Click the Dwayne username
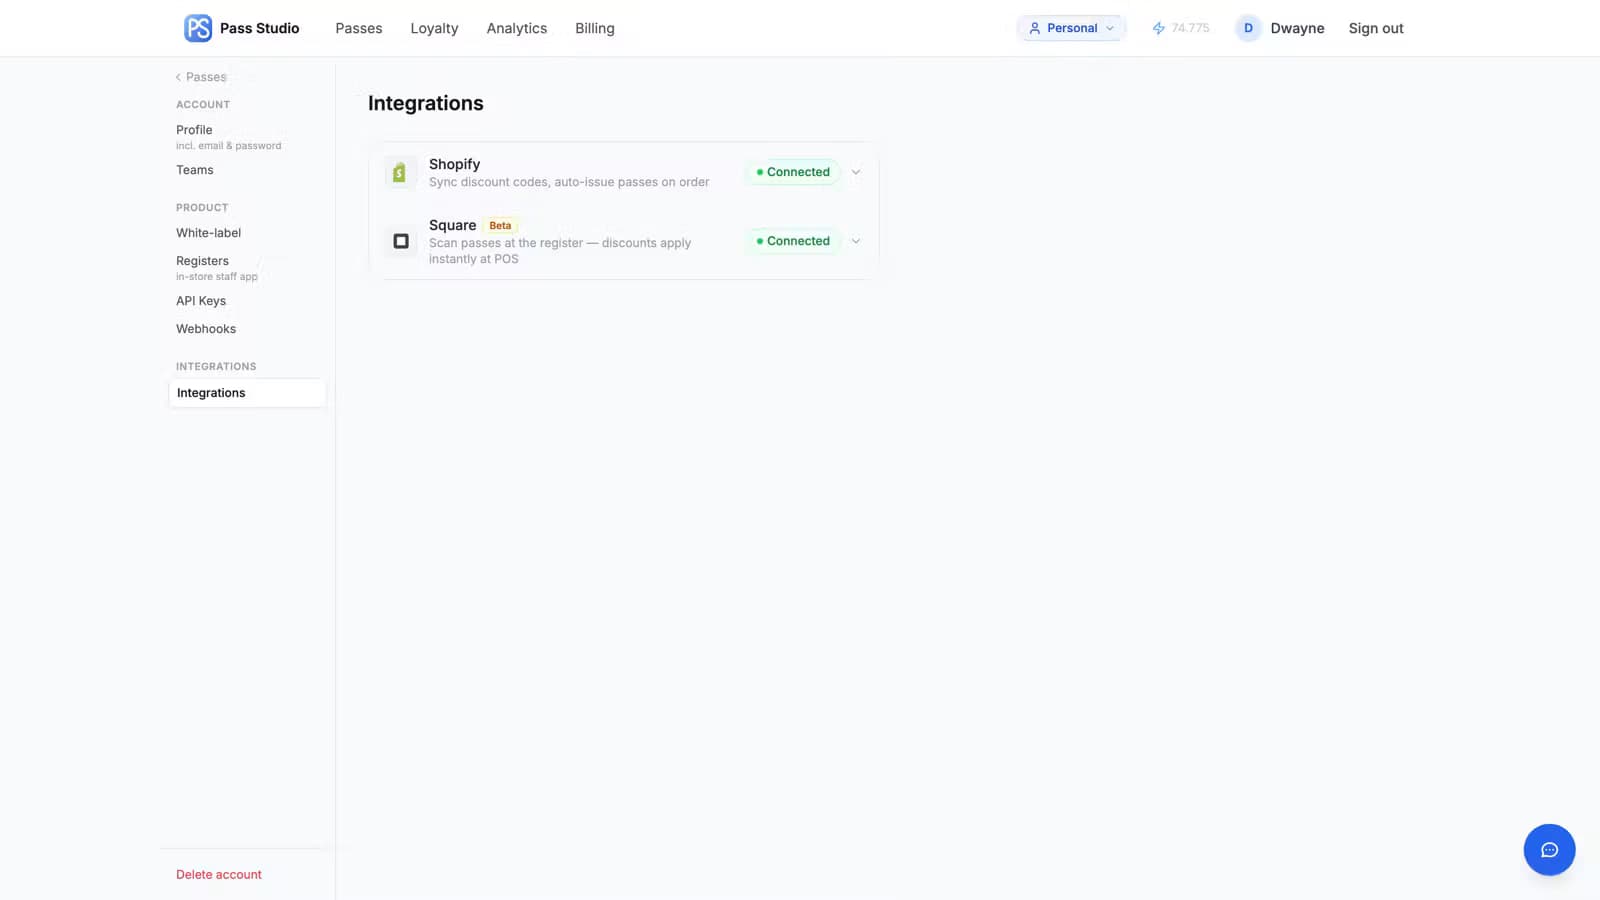 point(1297,28)
